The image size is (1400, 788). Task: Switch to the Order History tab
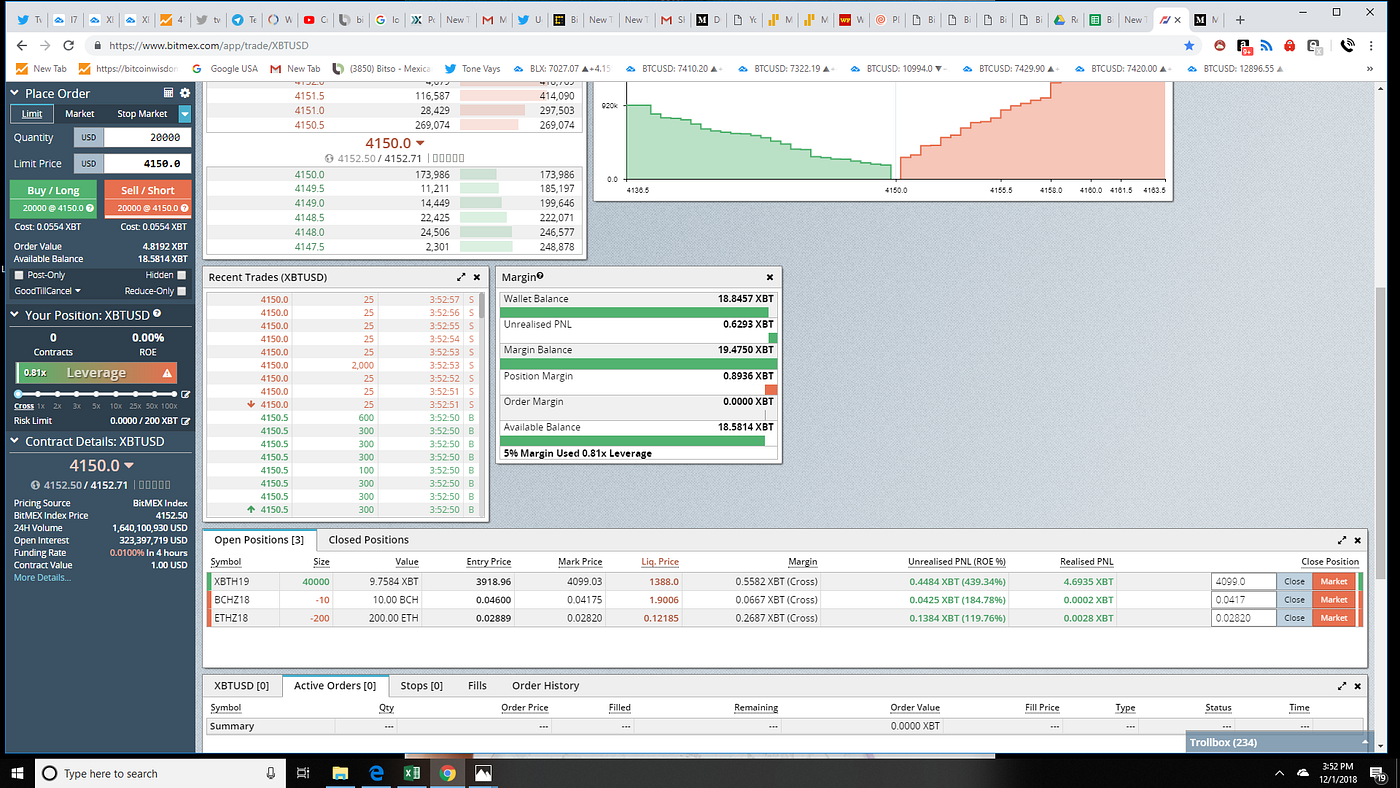(x=545, y=686)
